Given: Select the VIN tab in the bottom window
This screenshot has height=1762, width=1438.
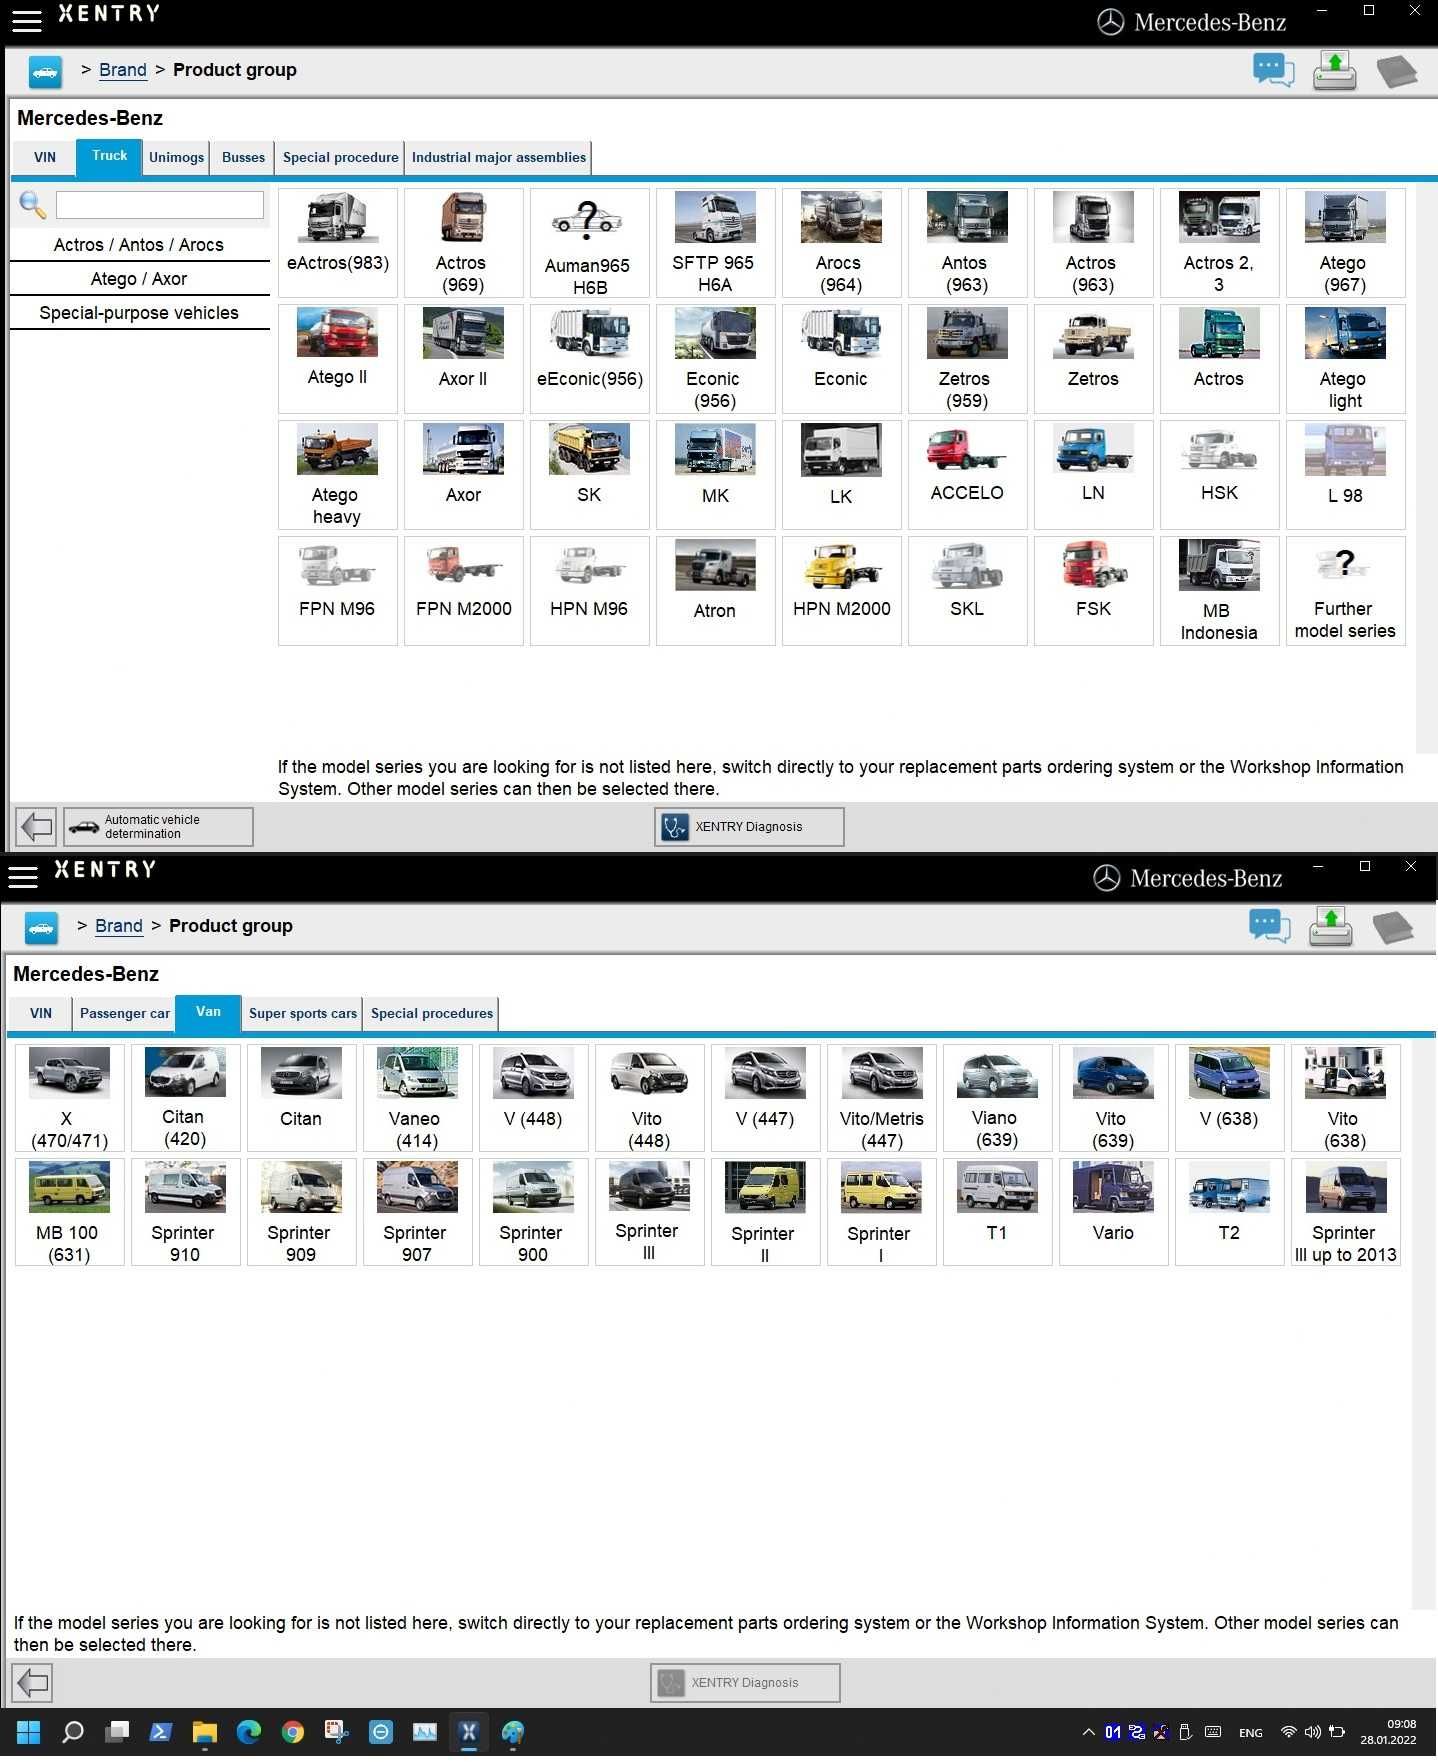Looking at the screenshot, I should pos(41,1014).
